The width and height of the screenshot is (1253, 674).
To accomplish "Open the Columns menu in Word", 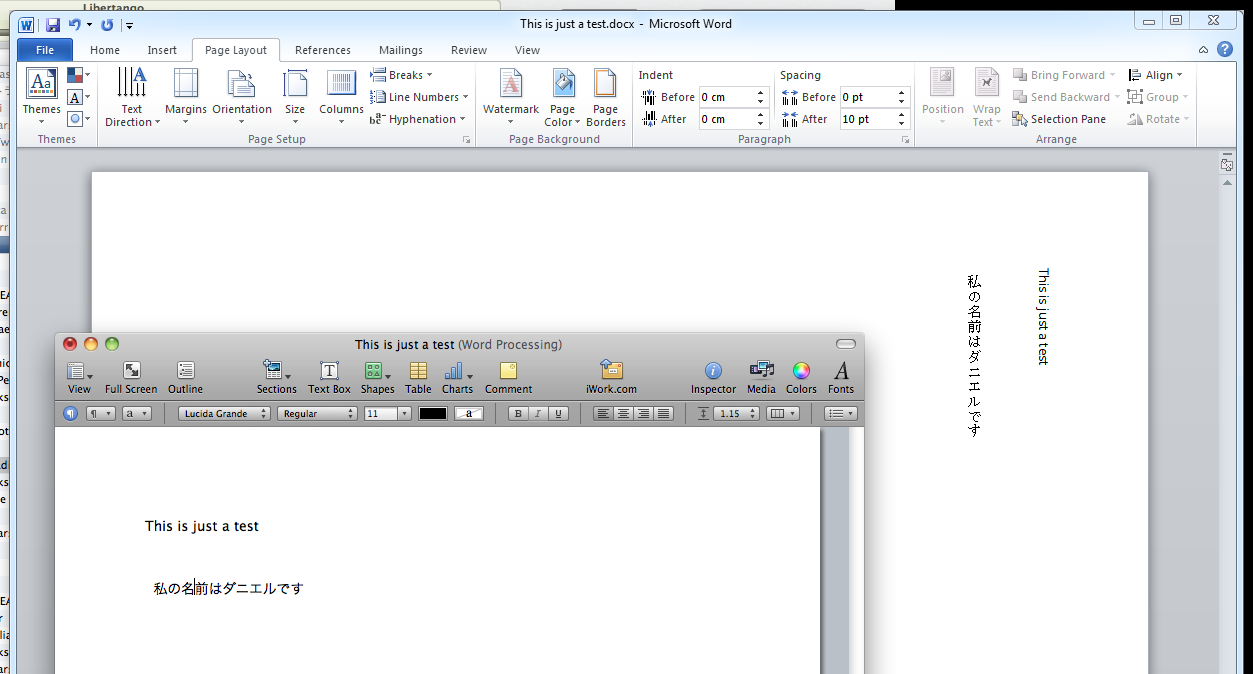I will coord(341,97).
